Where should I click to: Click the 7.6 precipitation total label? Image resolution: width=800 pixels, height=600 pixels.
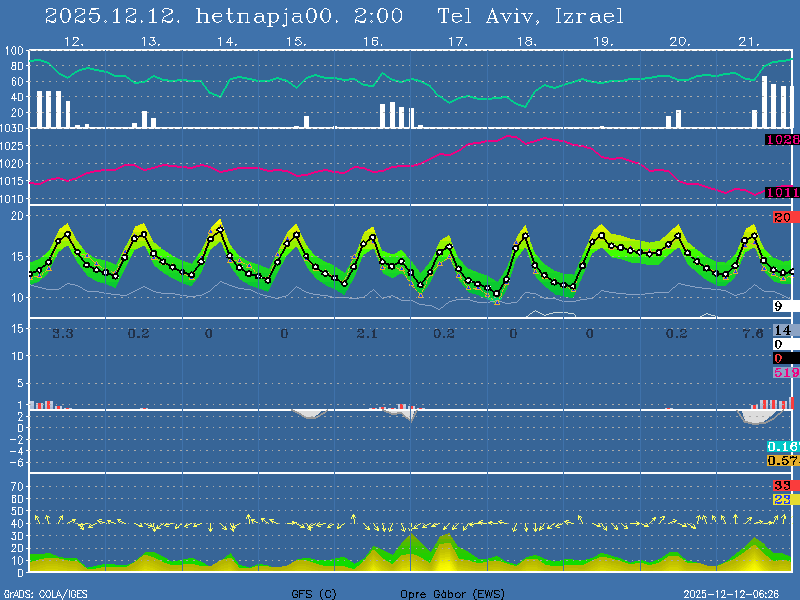tap(753, 332)
